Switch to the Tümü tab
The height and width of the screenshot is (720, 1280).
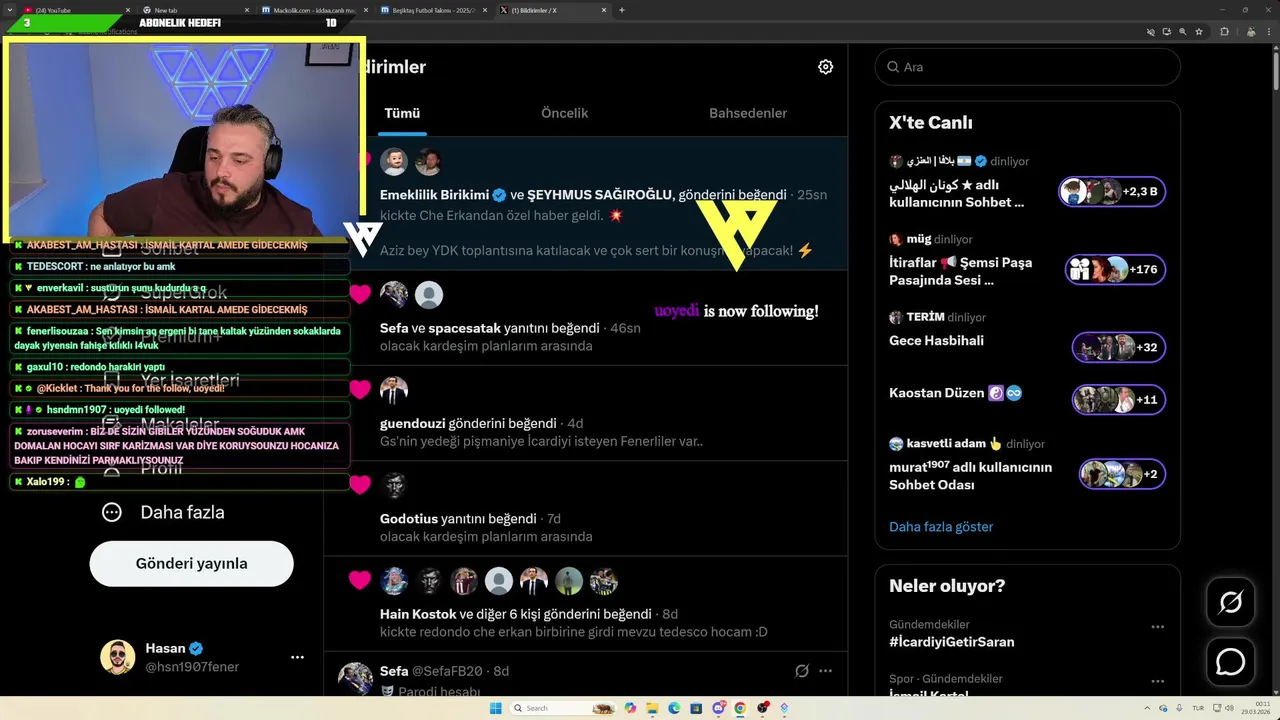402,113
